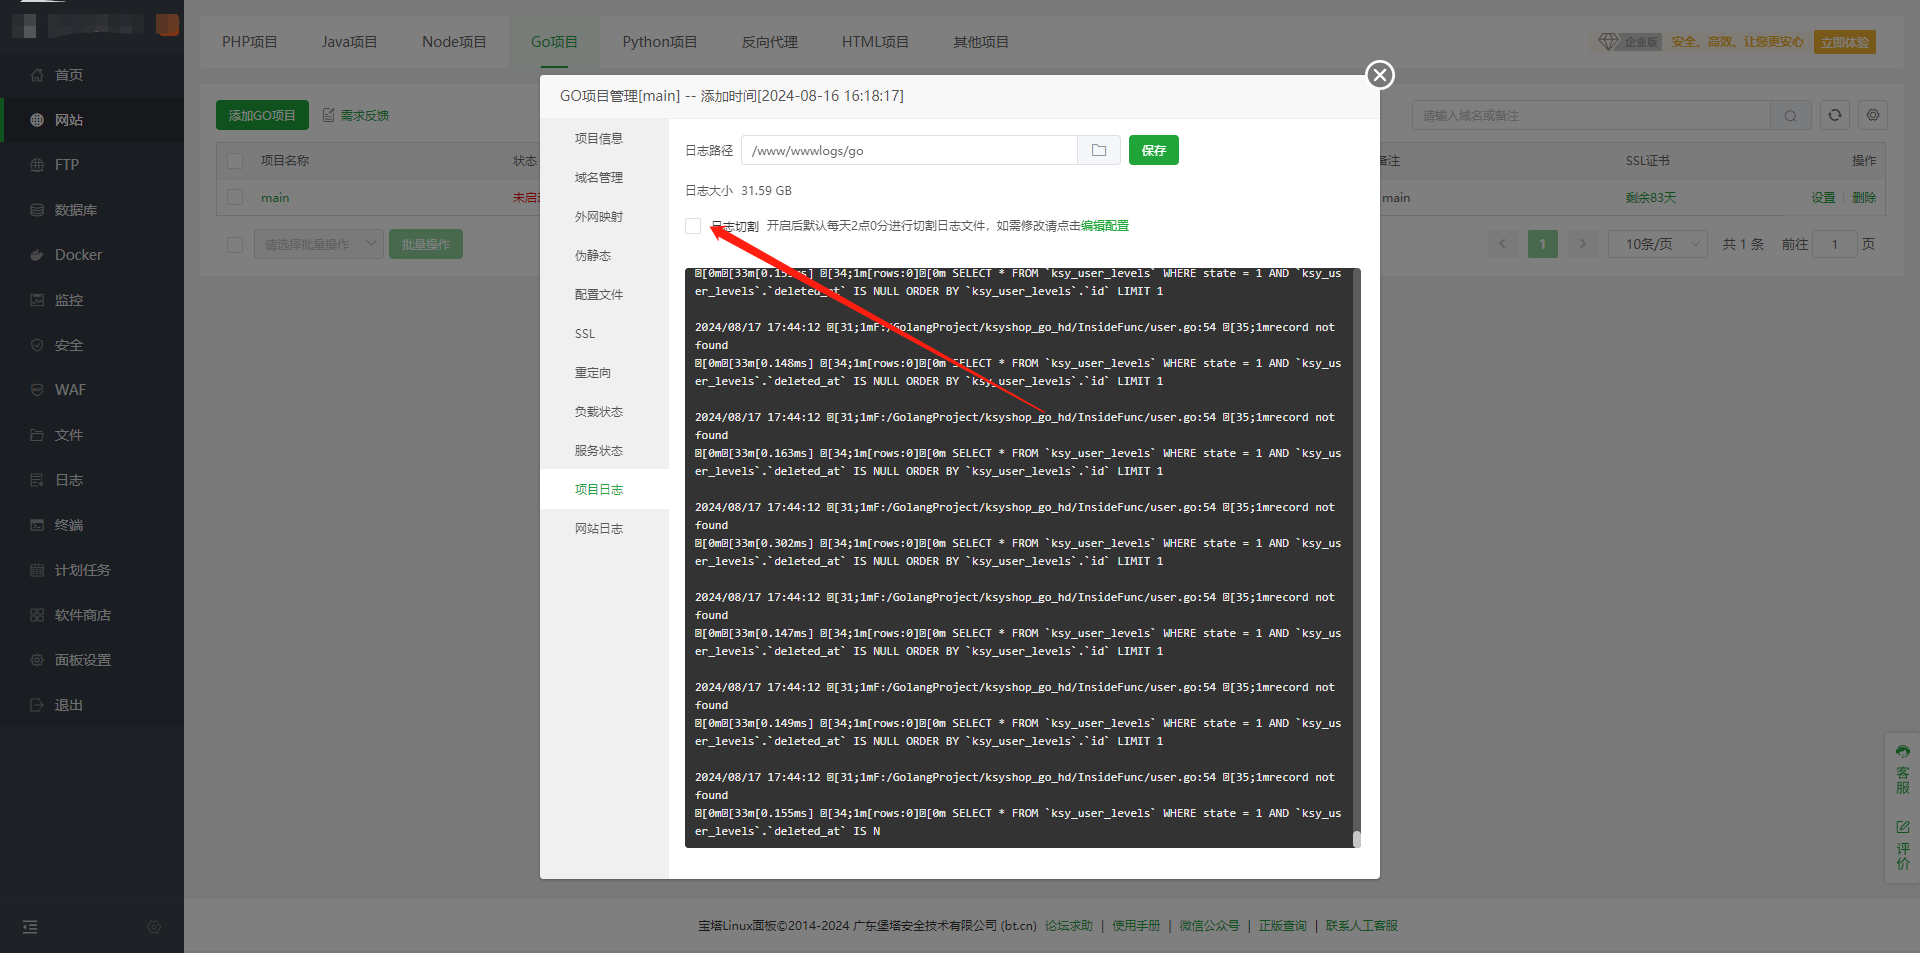Switch to HTML项目 tab
Screen dimensions: 1920x953
875,42
